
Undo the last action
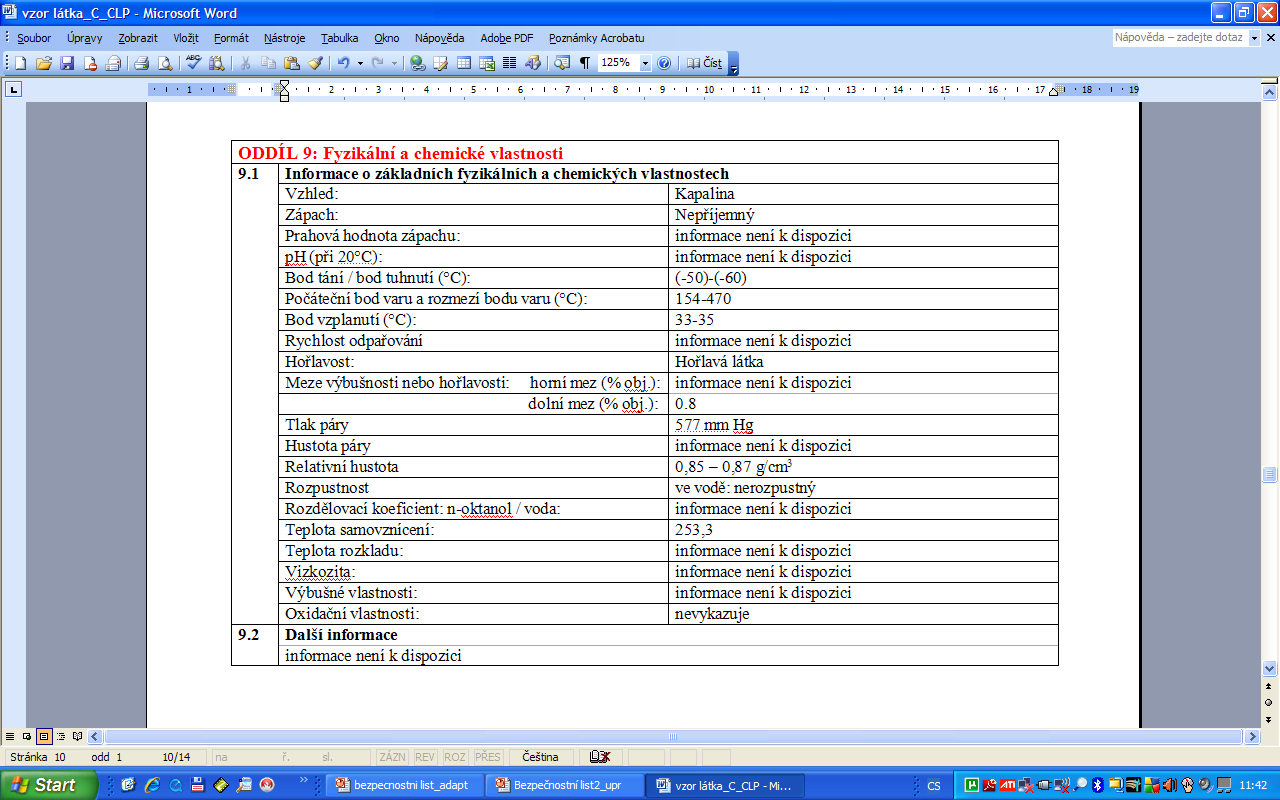tap(343, 63)
